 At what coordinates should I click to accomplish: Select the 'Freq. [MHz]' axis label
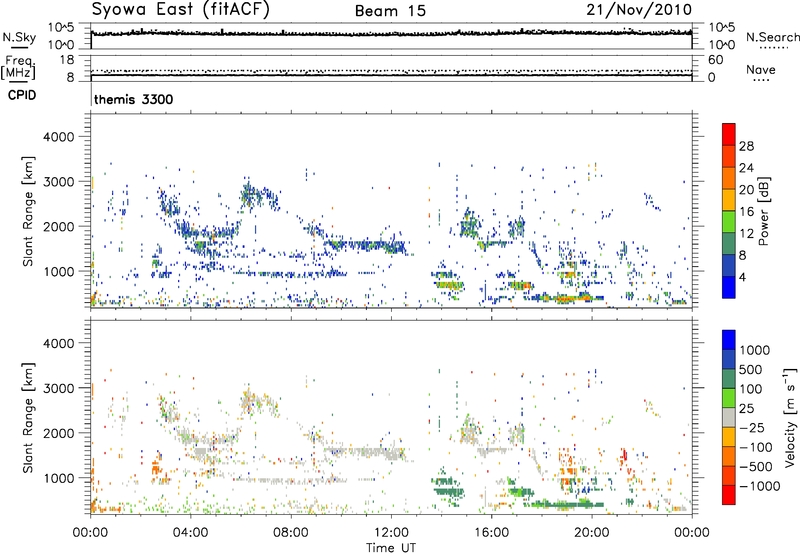(18, 67)
